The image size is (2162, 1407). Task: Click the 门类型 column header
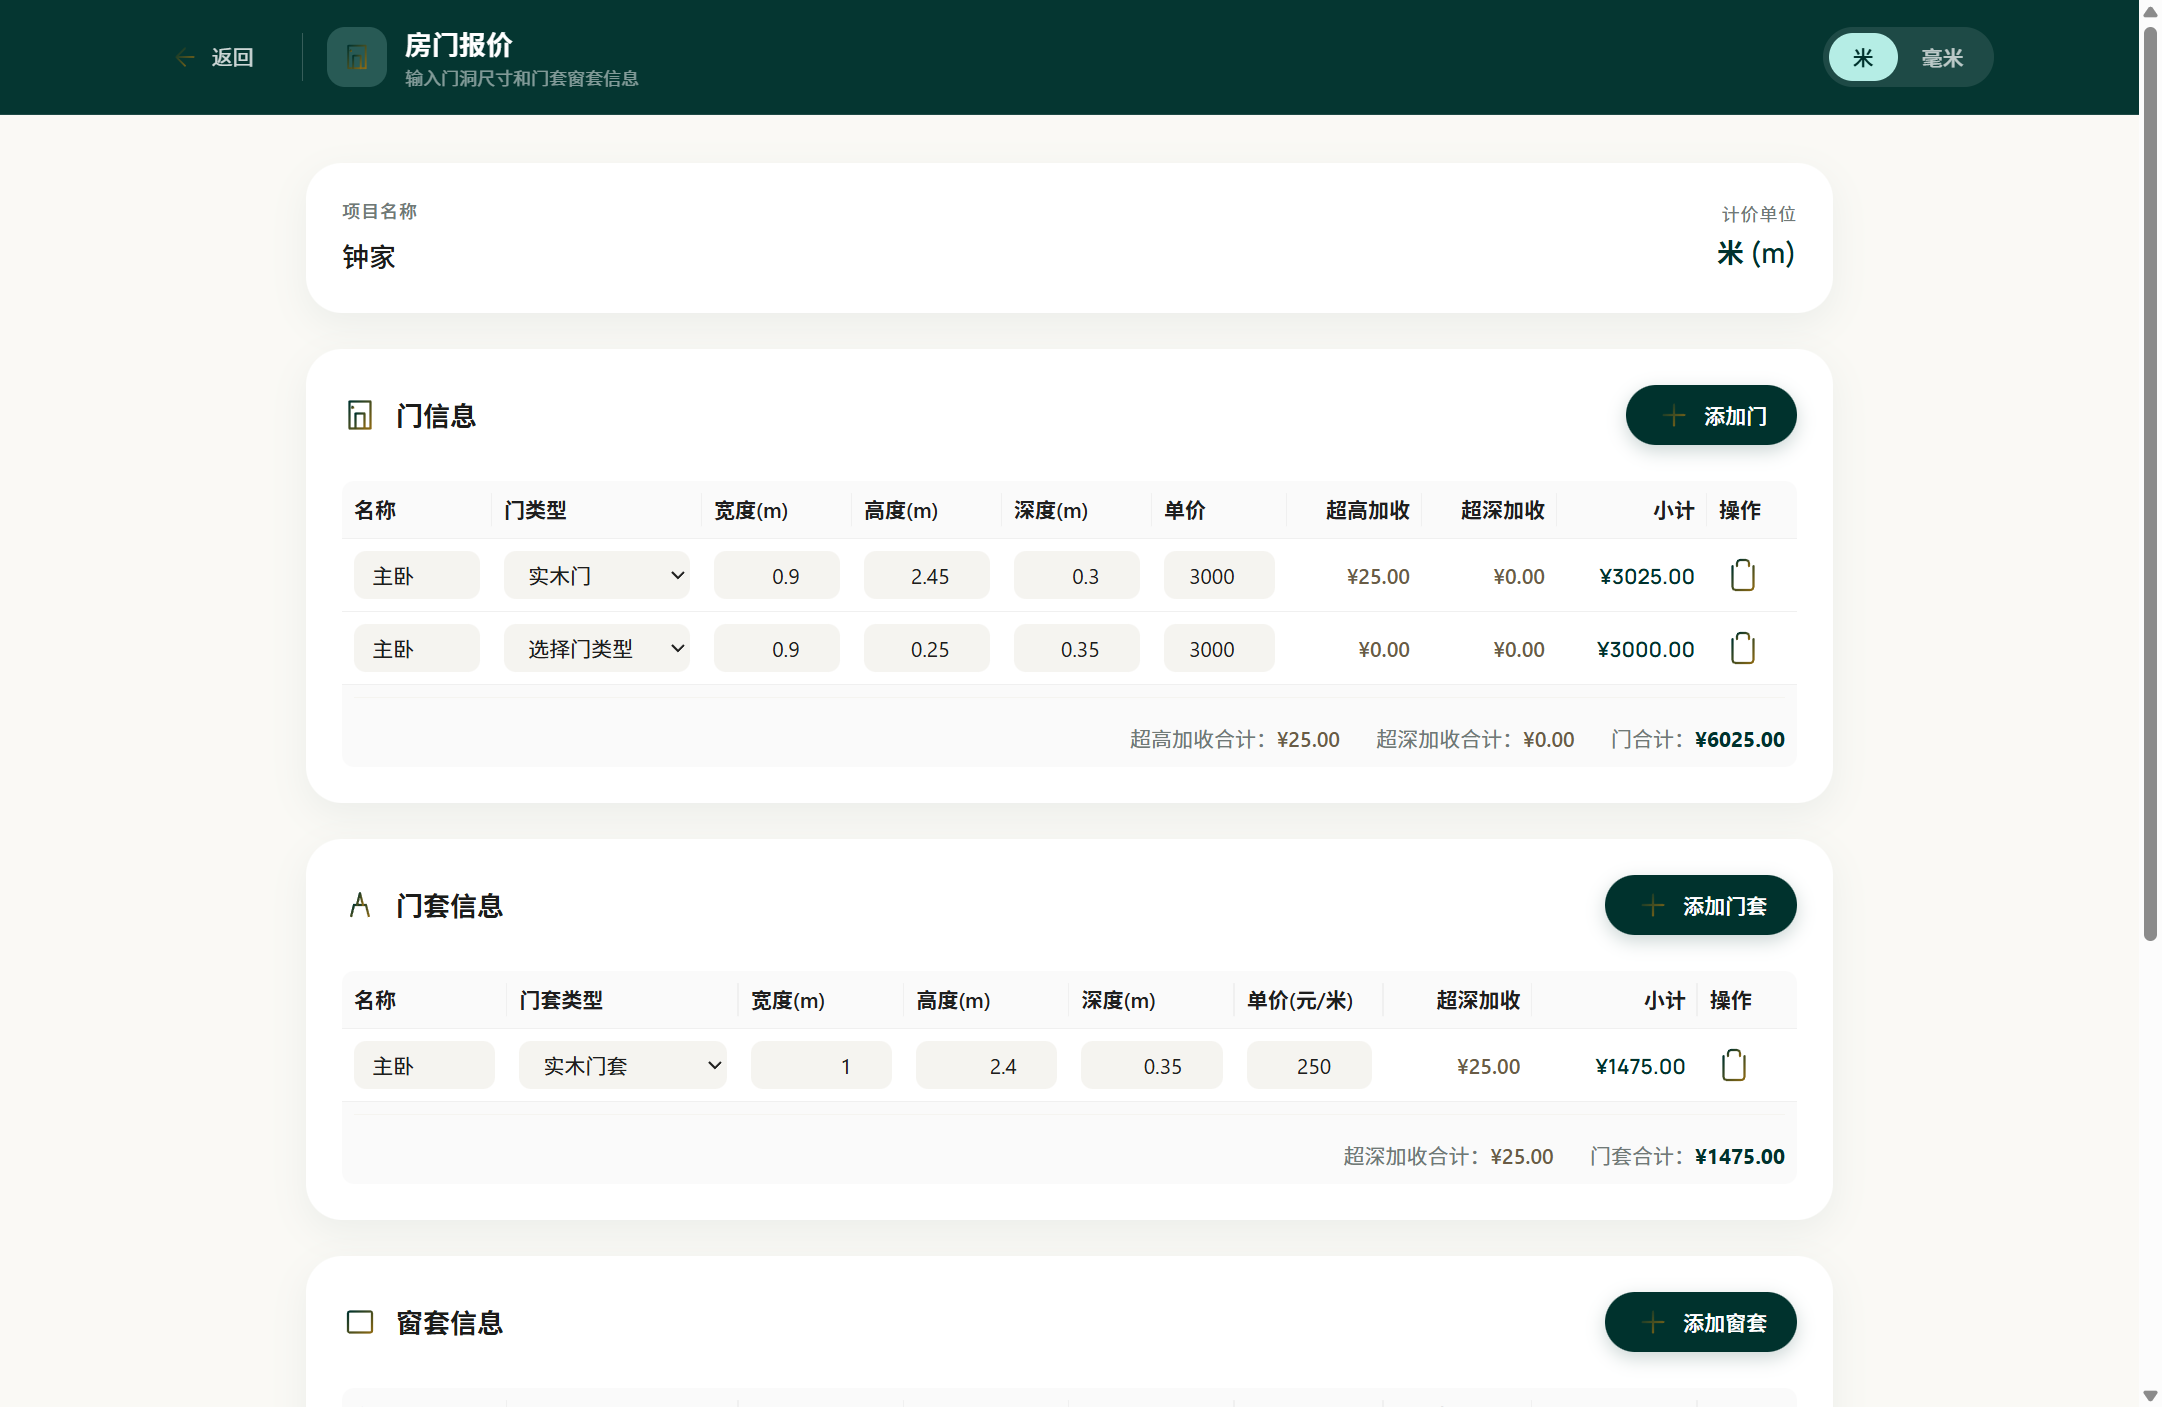click(535, 510)
